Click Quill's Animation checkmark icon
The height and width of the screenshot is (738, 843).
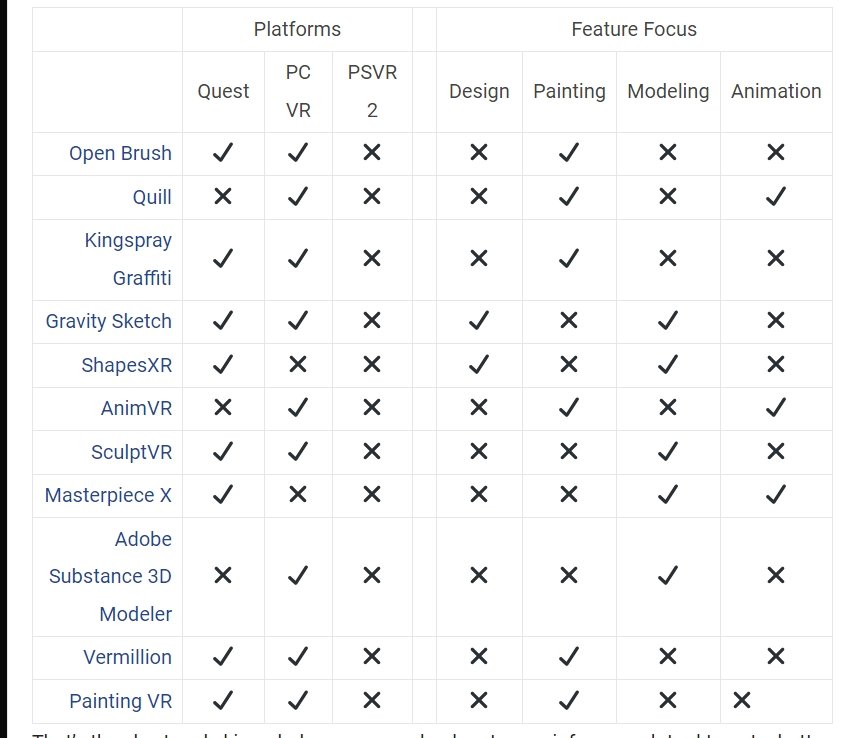coord(776,197)
